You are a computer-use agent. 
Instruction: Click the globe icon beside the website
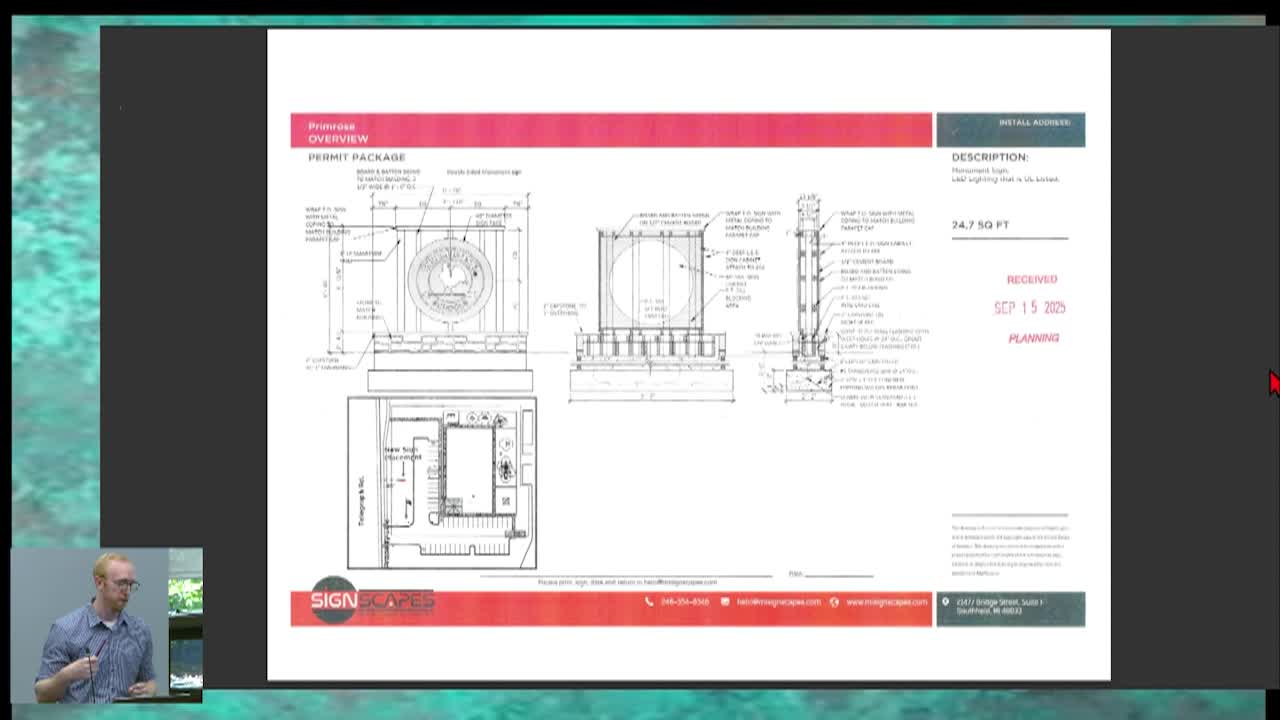834,602
